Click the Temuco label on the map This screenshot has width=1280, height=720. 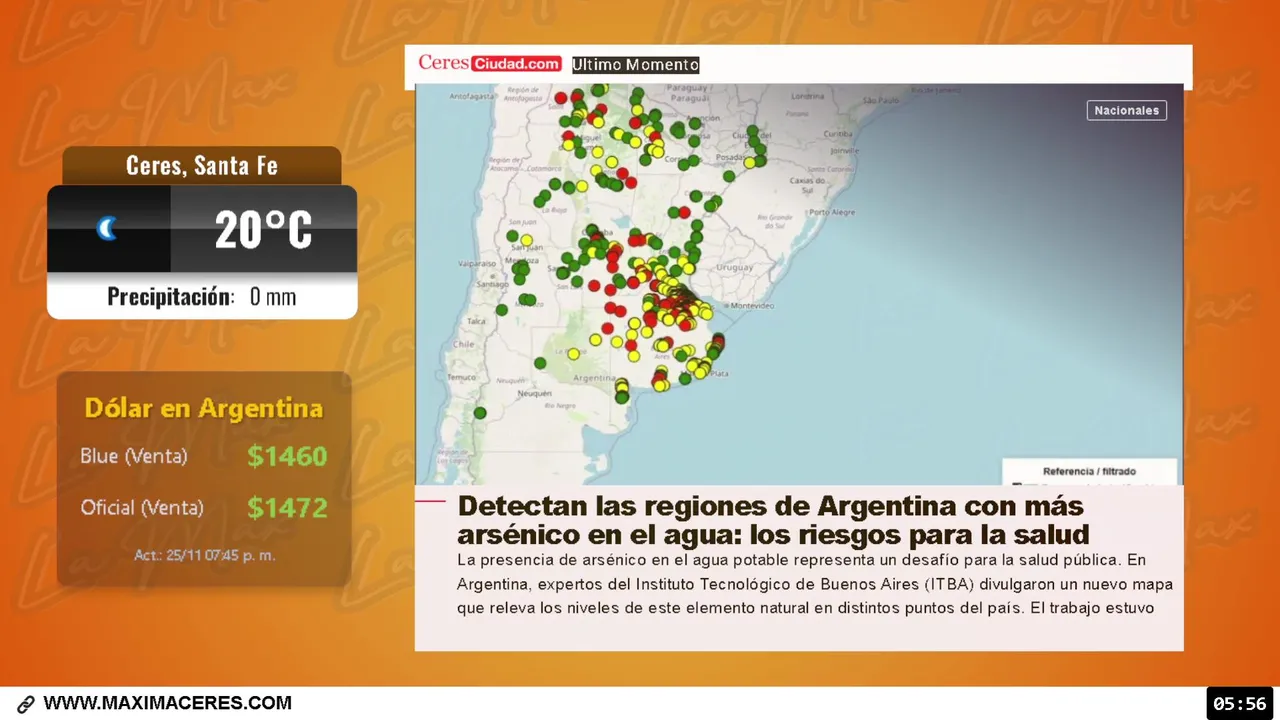[463, 377]
